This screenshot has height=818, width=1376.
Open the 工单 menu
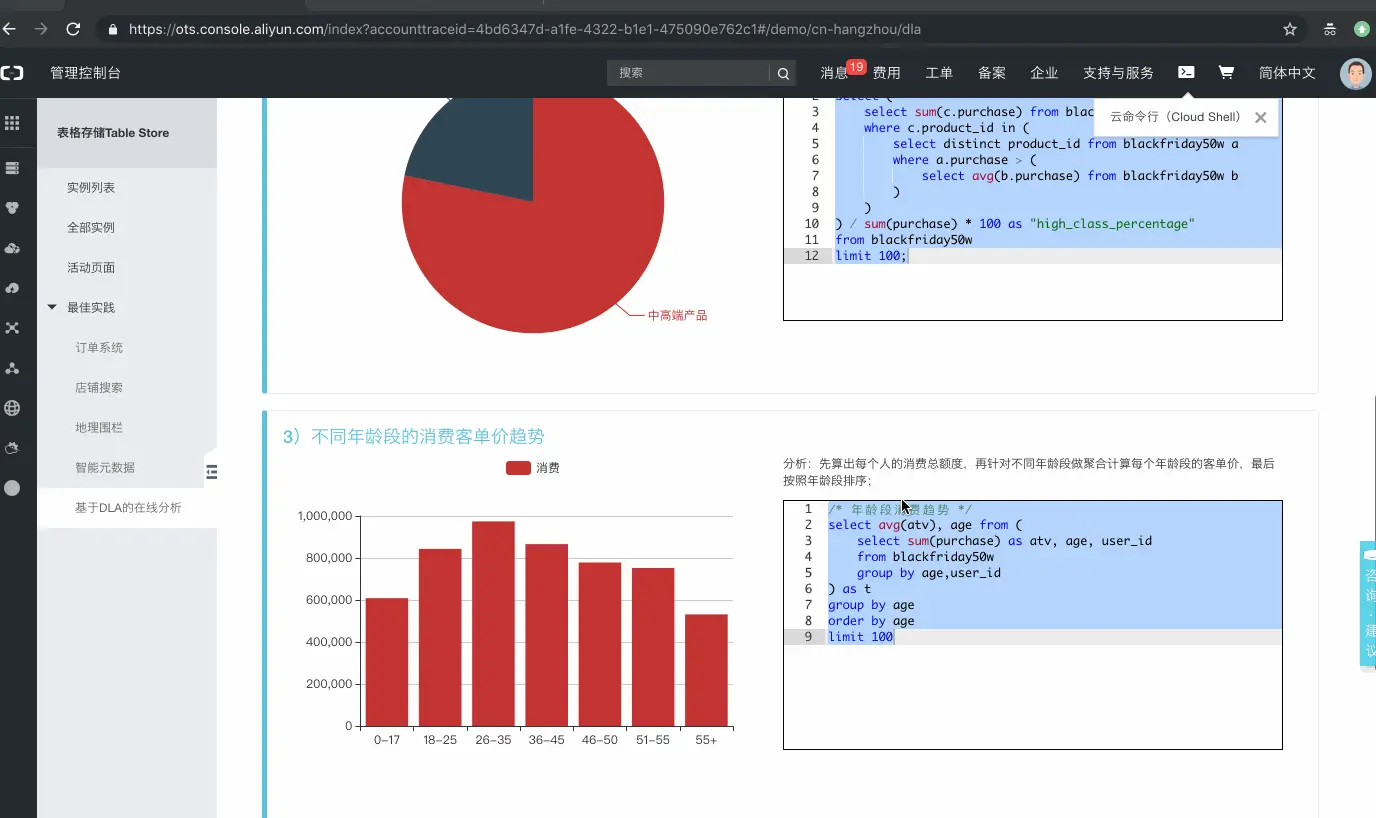[939, 73]
